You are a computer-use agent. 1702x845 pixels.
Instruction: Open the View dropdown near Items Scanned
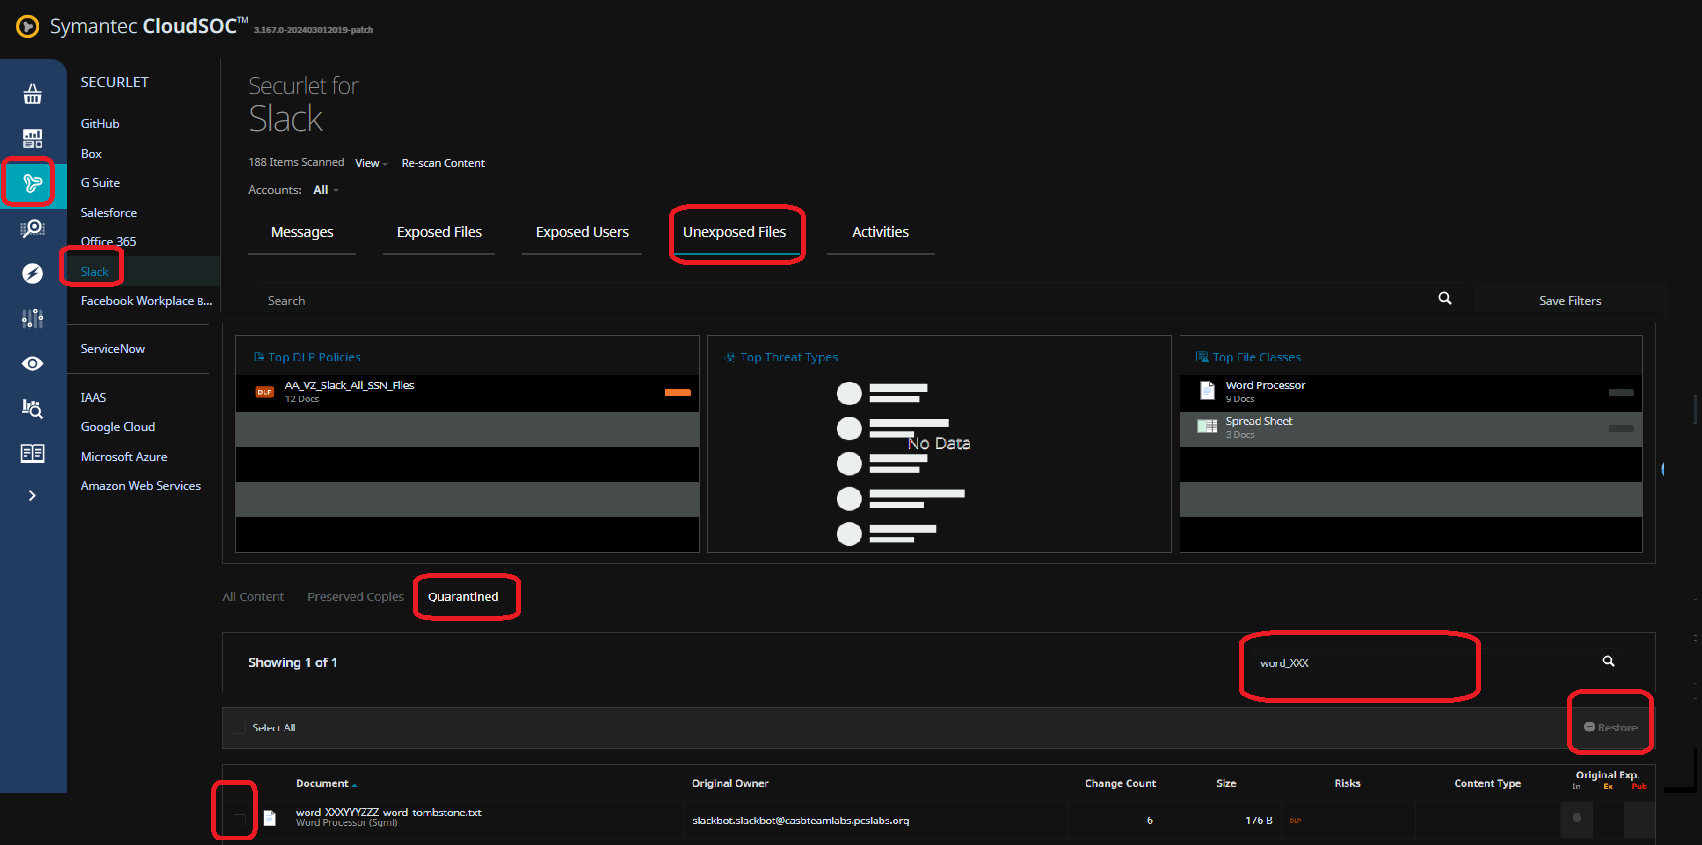click(370, 163)
